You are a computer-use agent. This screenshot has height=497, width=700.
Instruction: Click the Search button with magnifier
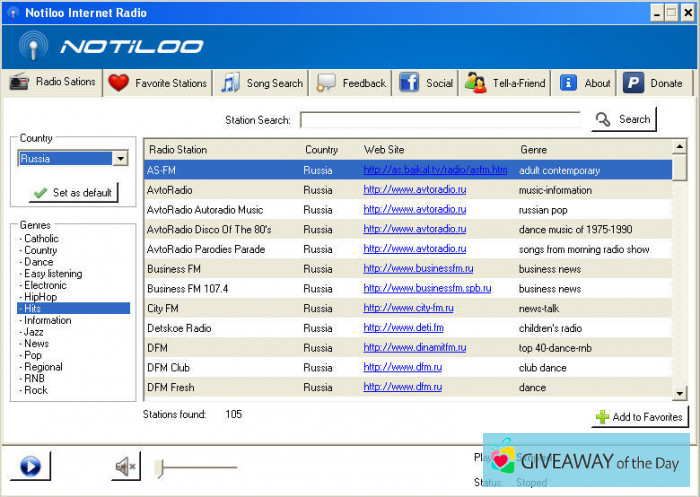click(x=623, y=119)
